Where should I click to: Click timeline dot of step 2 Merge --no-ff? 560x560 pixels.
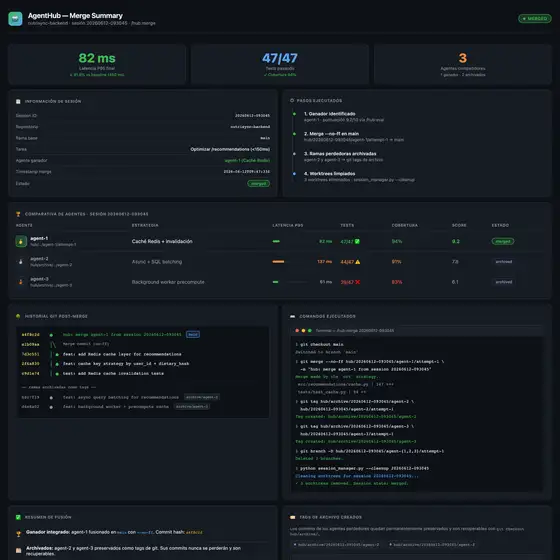pos(294,134)
